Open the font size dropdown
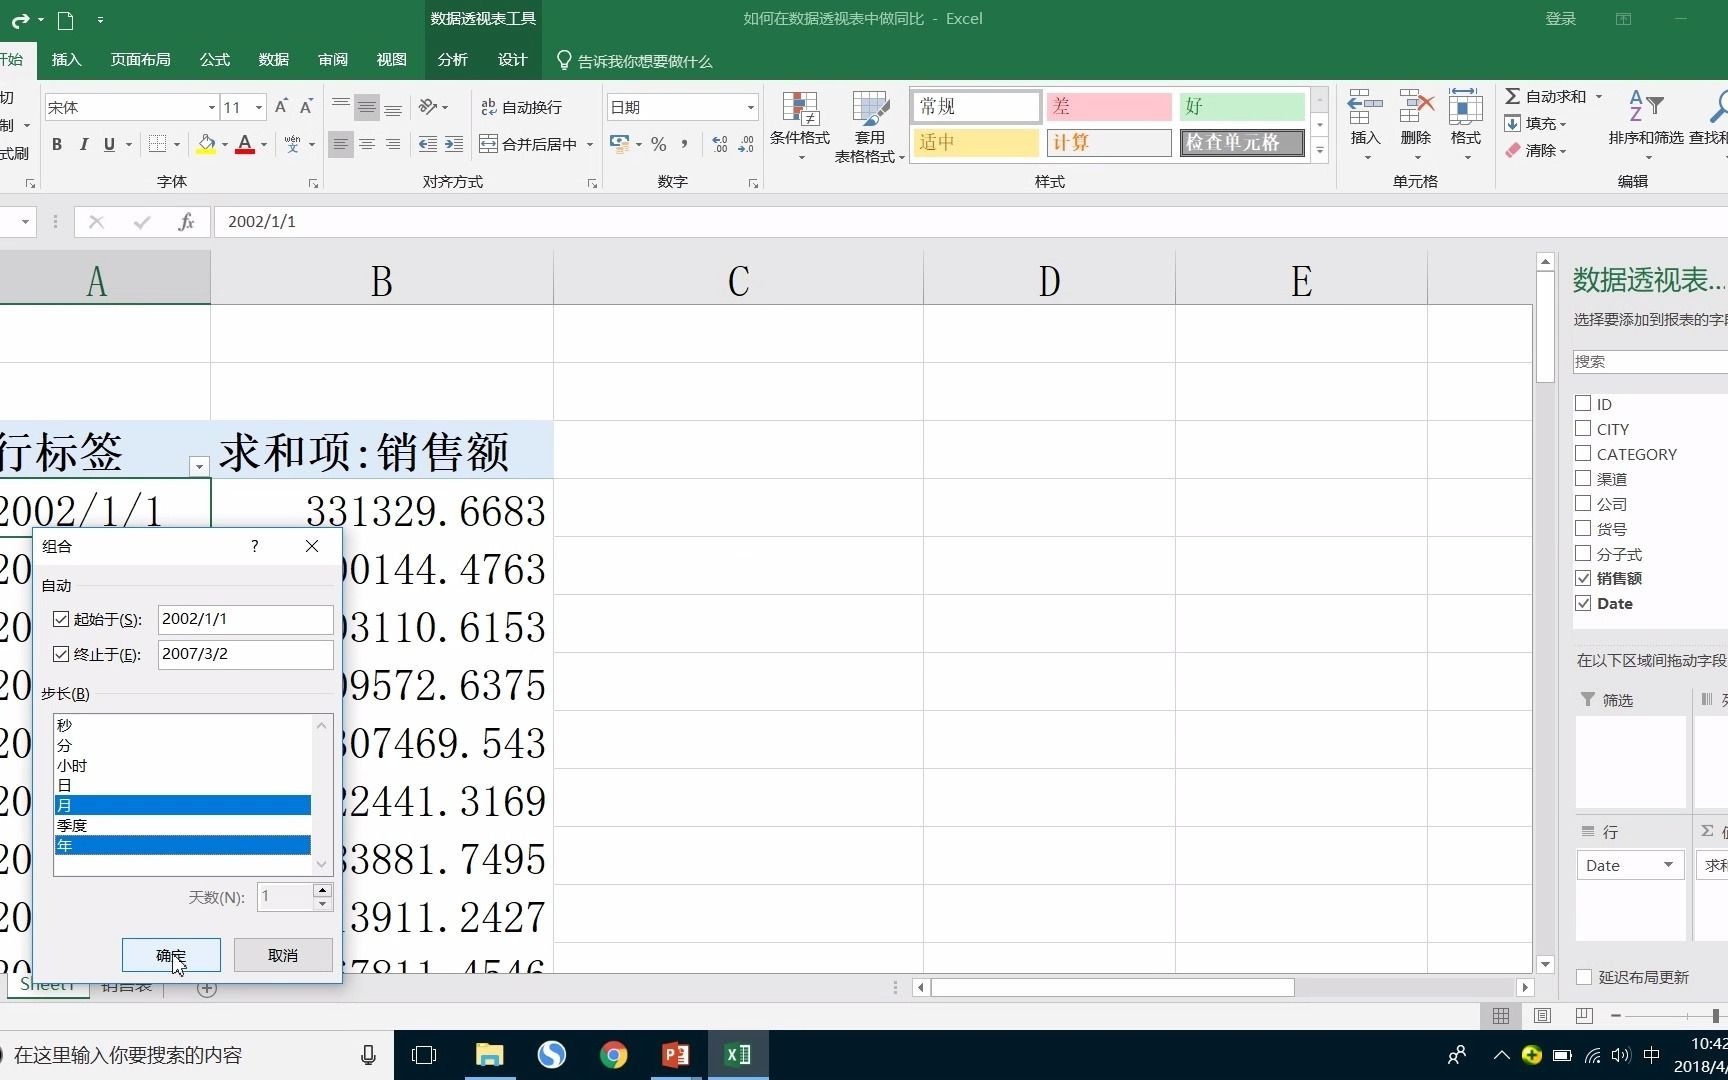This screenshot has height=1080, width=1728. 258,107
